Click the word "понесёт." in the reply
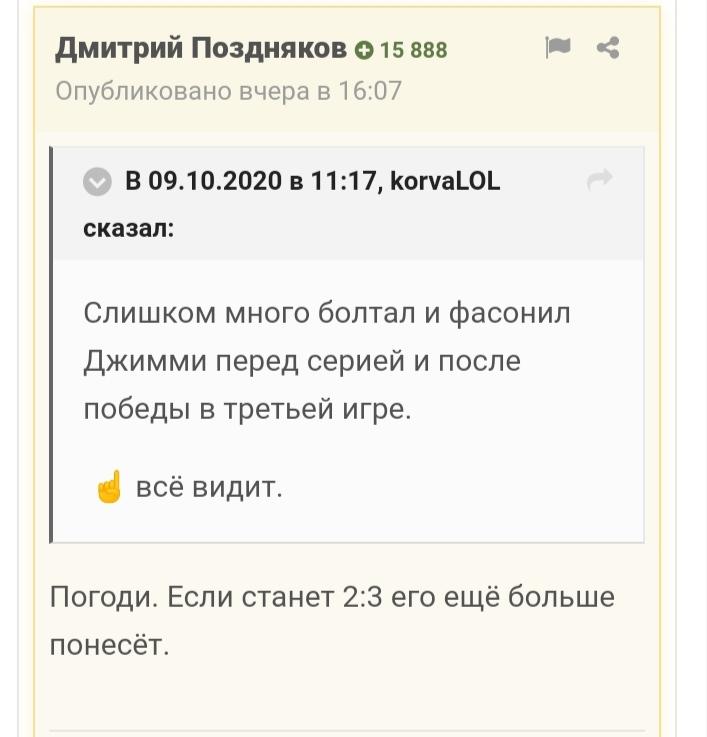Image resolution: width=707 pixels, height=737 pixels. coord(110,645)
